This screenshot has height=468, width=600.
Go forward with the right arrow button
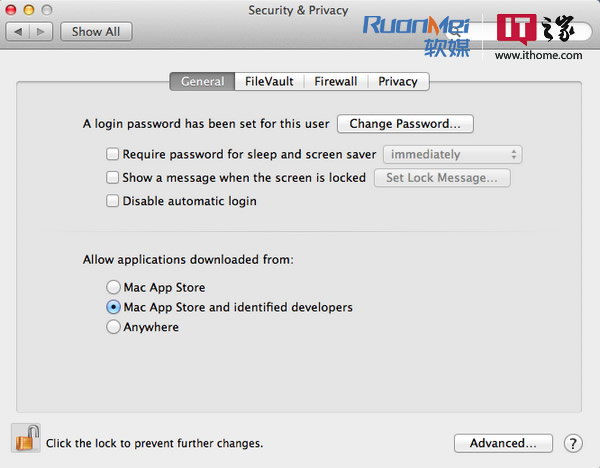pyautogui.click(x=41, y=32)
